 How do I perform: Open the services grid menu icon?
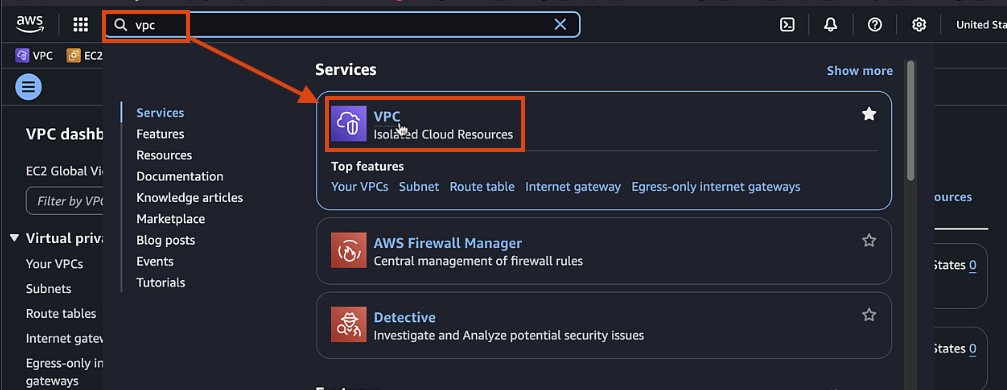(x=80, y=25)
